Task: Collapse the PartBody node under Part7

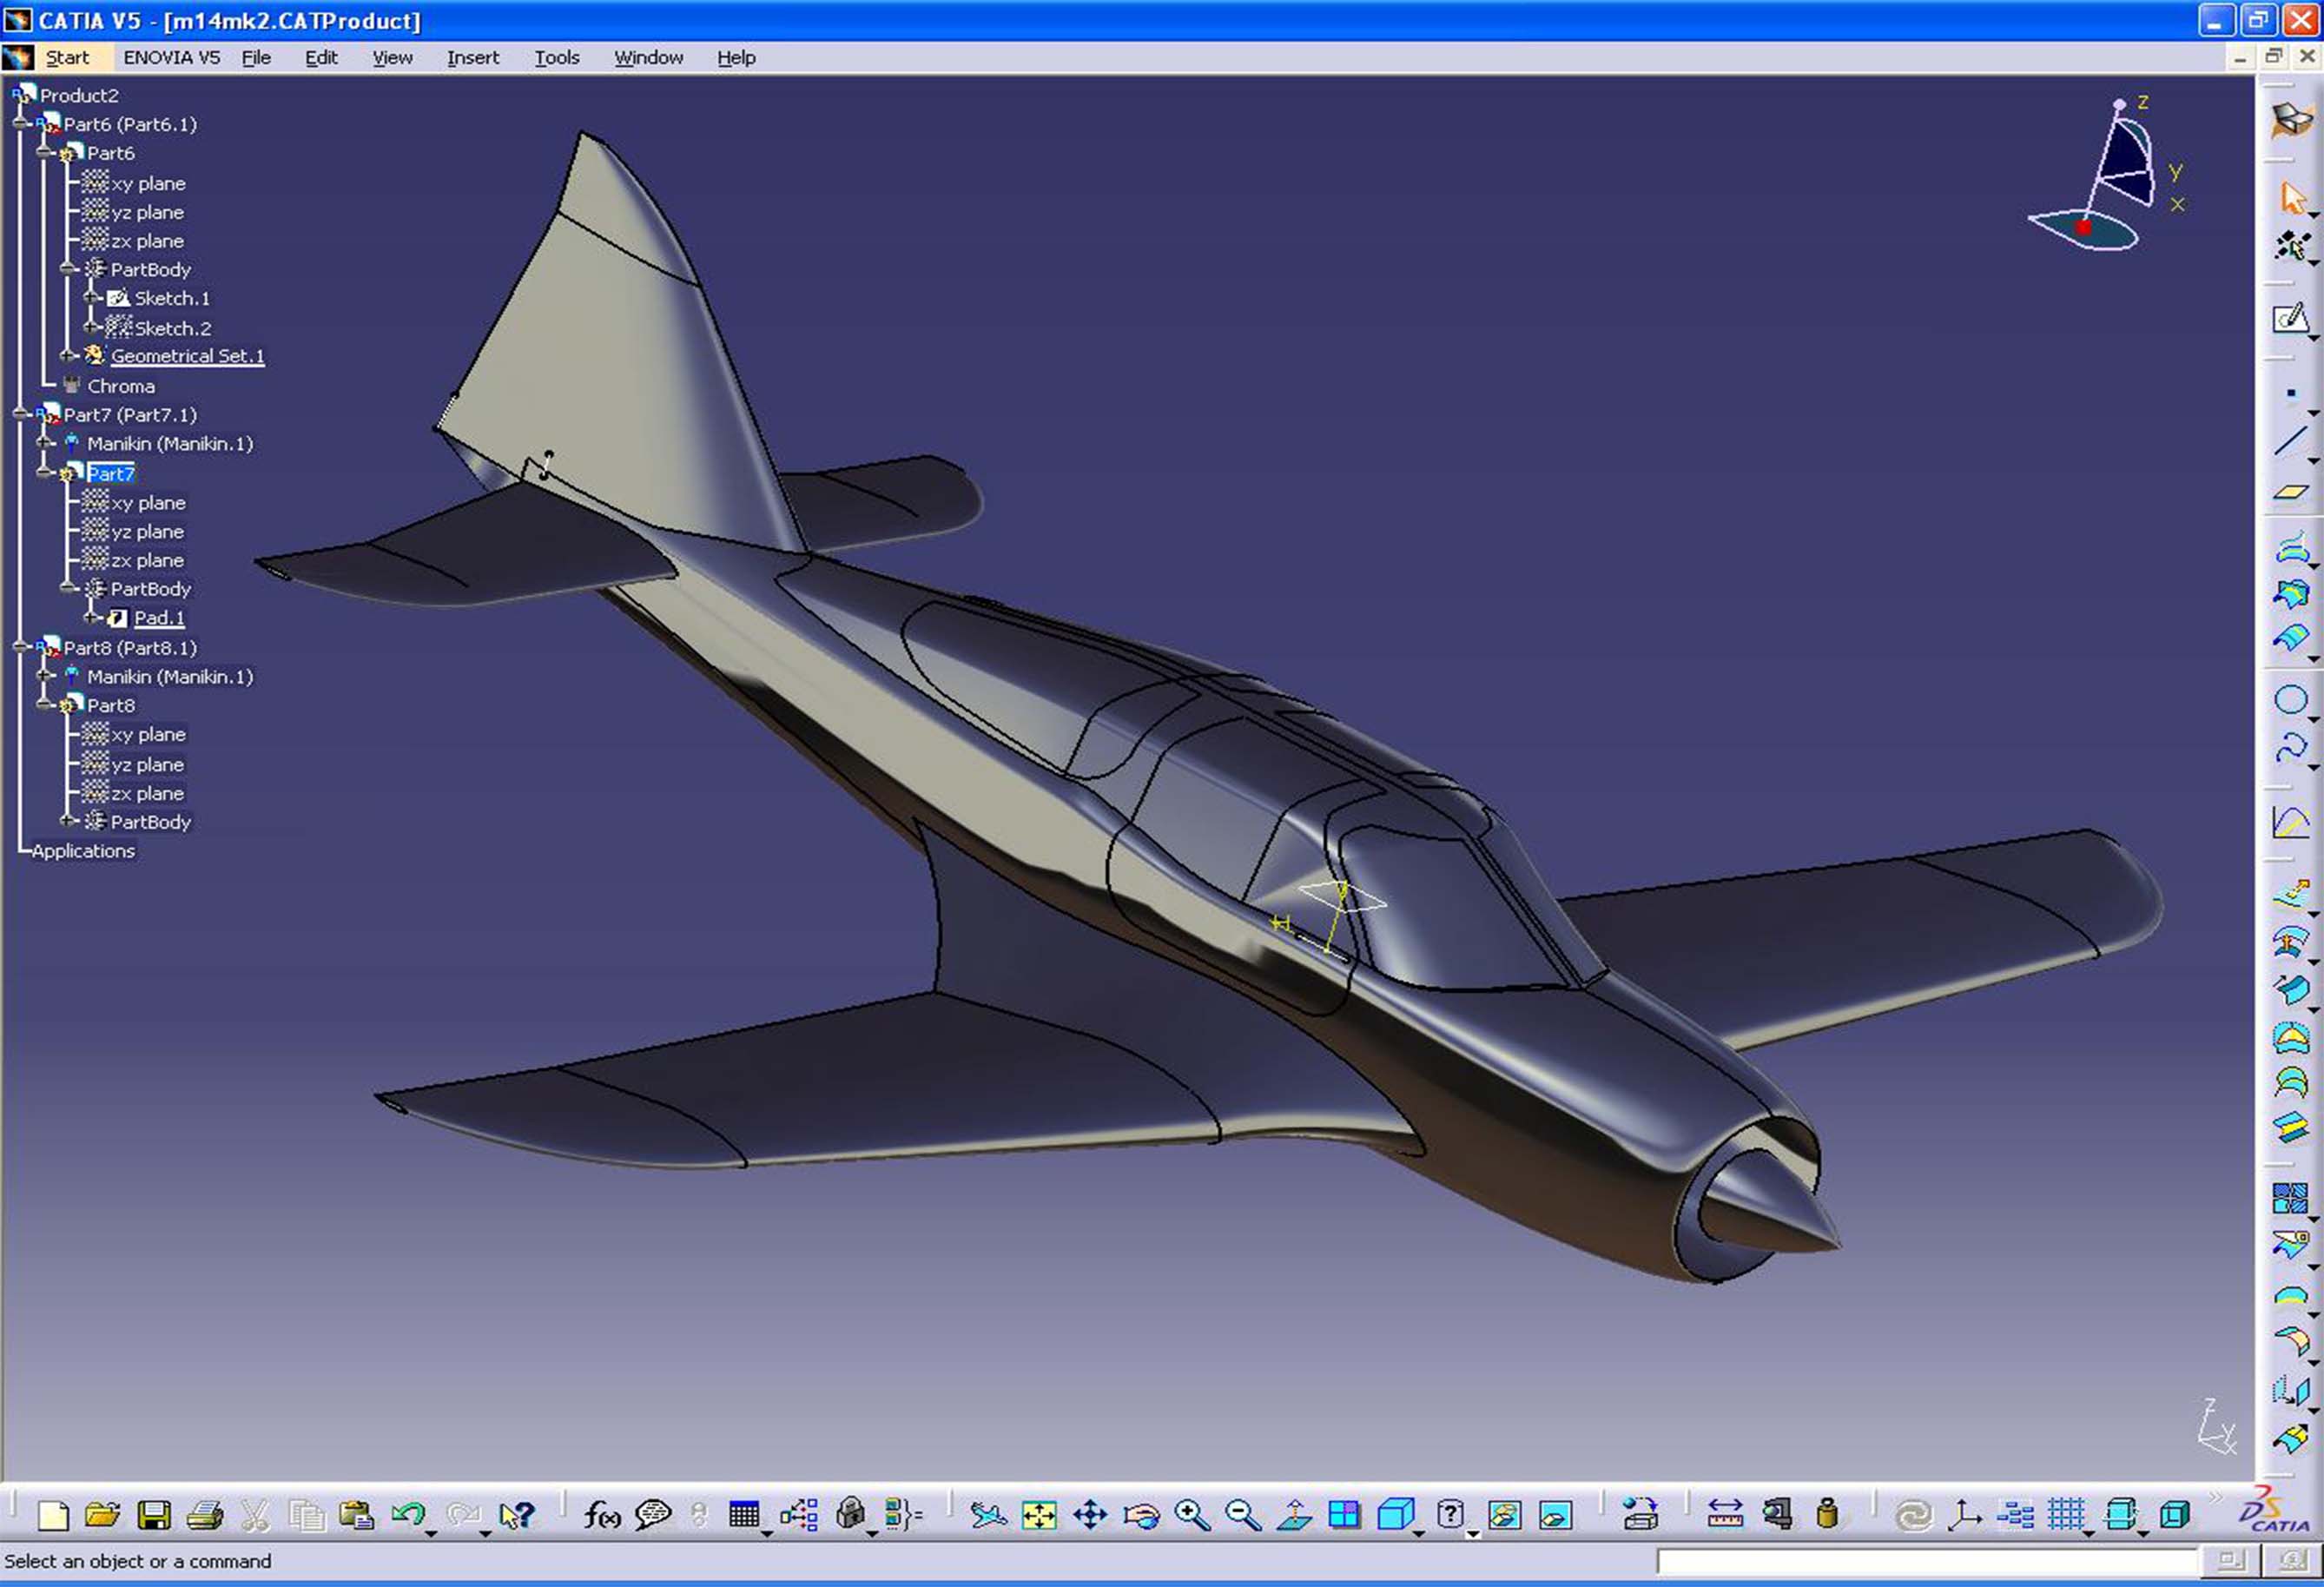Action: (67, 588)
